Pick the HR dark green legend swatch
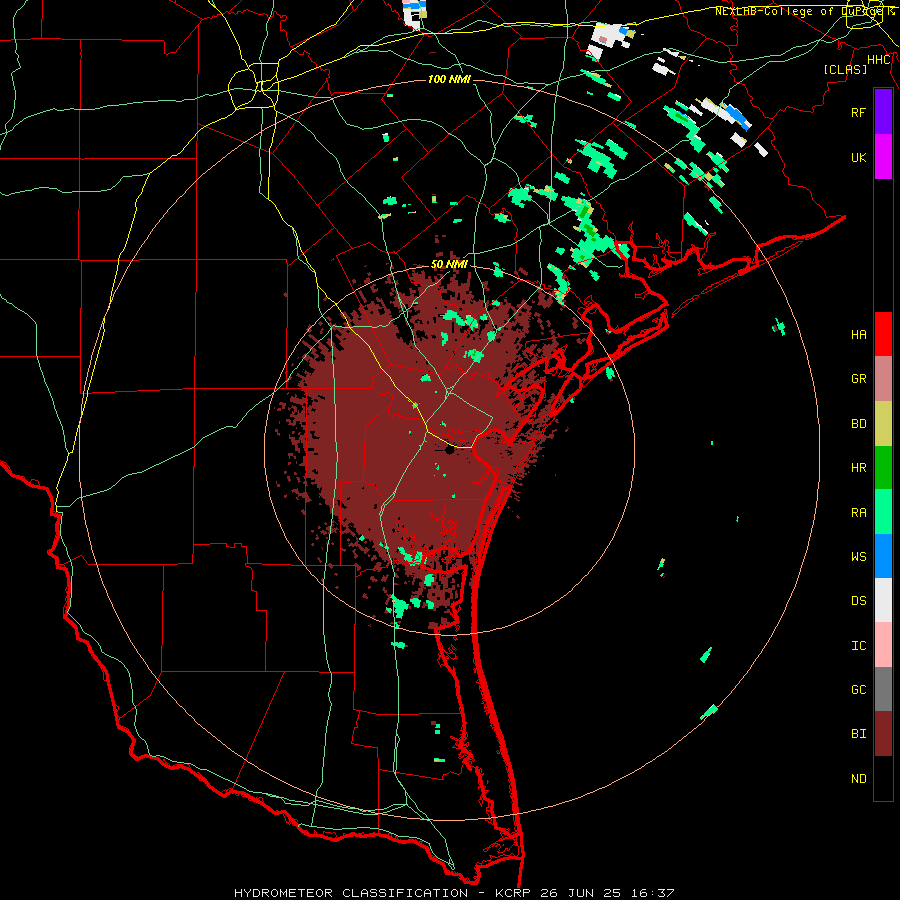Viewport: 900px width, 900px height. 883,467
